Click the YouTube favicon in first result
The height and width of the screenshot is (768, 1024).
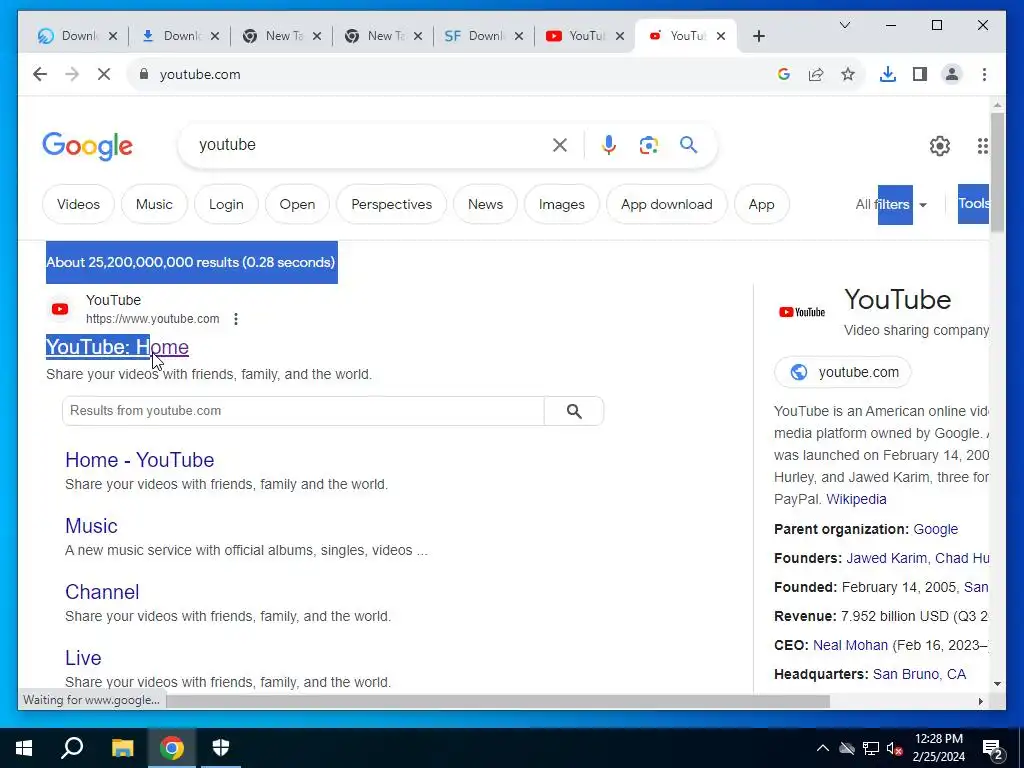click(60, 309)
